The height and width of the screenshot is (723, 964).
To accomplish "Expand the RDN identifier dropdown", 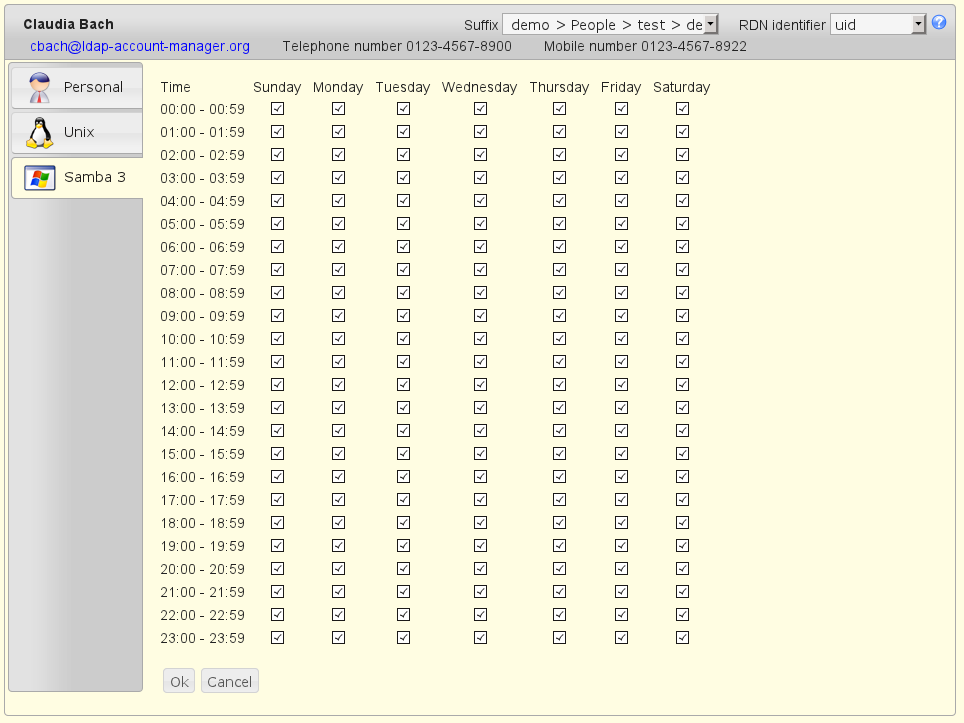I will pos(878,24).
